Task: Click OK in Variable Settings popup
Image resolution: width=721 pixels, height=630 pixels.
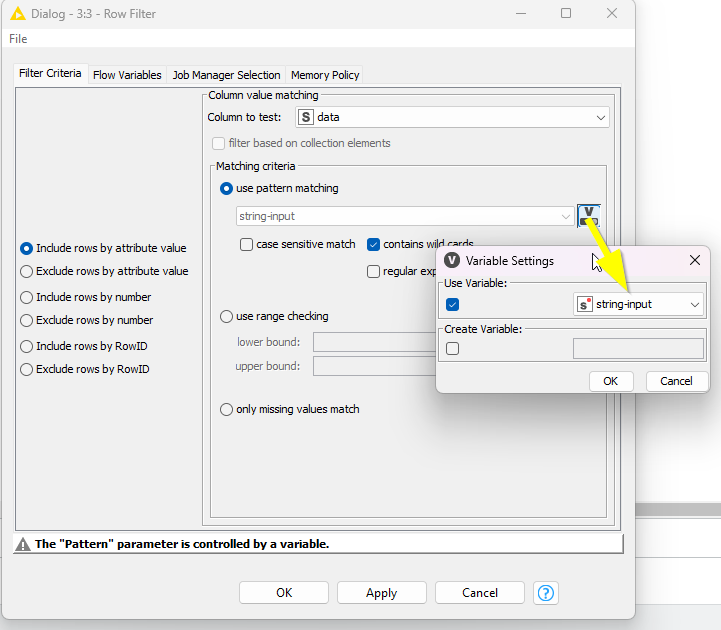Action: pos(610,381)
